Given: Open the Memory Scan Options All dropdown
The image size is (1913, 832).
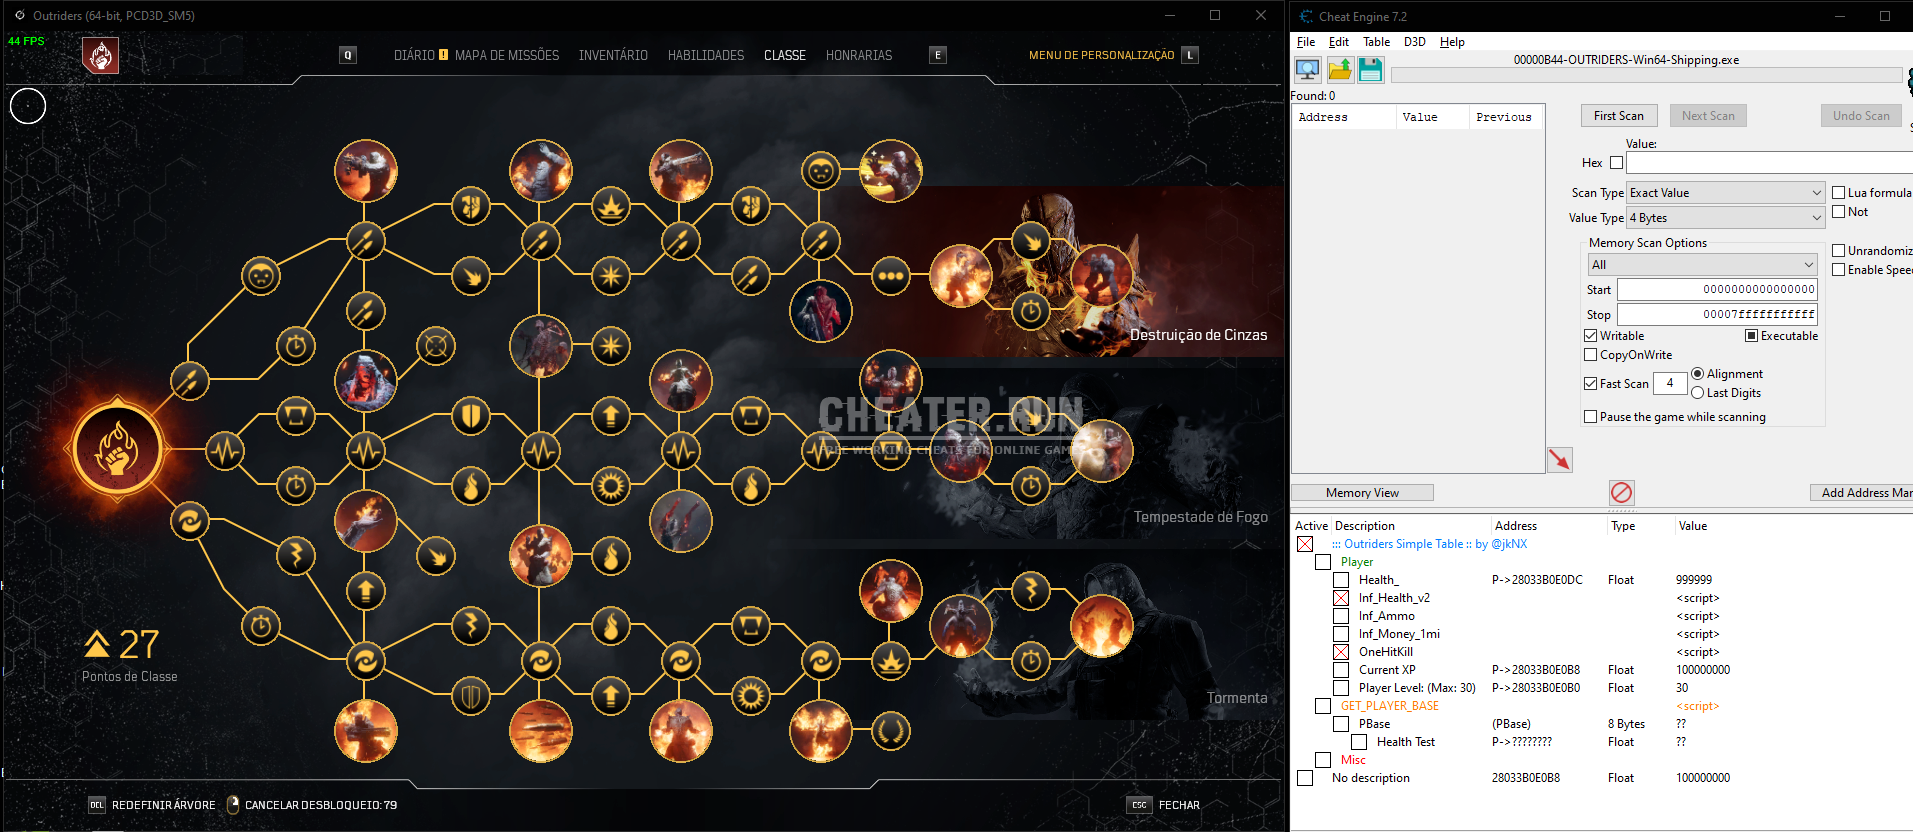Looking at the screenshot, I should coord(1702,265).
